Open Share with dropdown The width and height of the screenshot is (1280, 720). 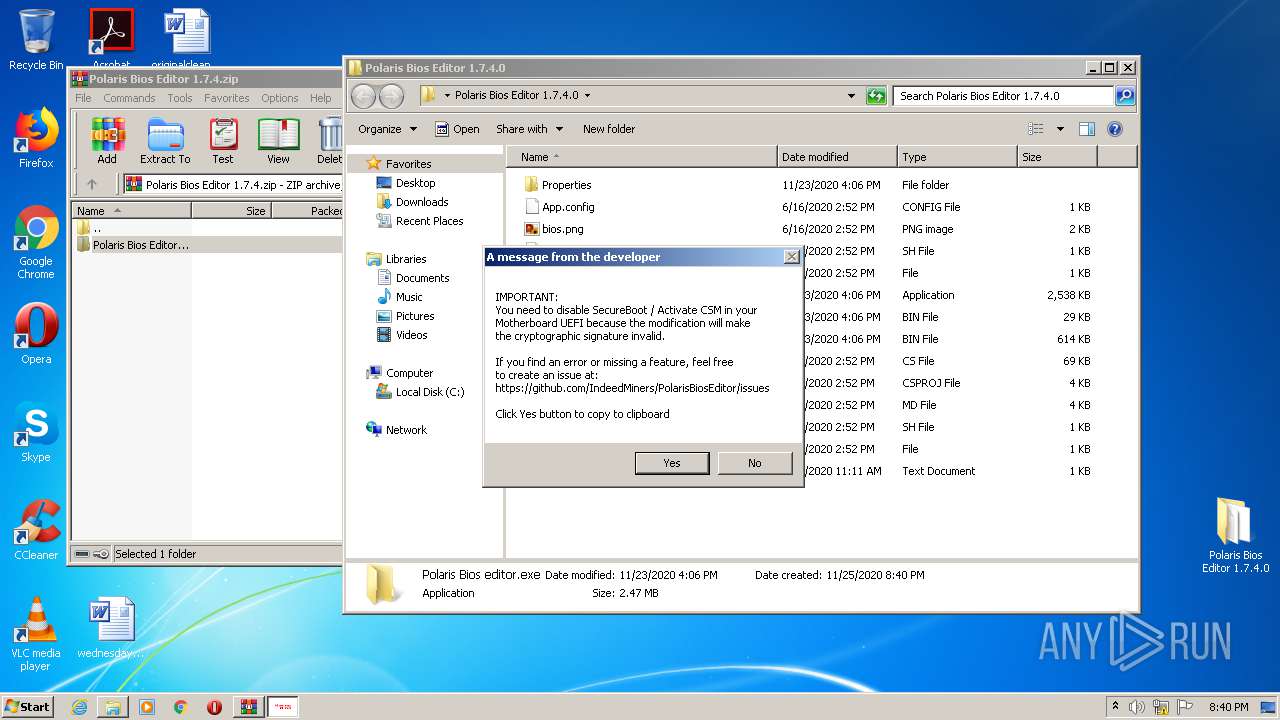tap(530, 129)
